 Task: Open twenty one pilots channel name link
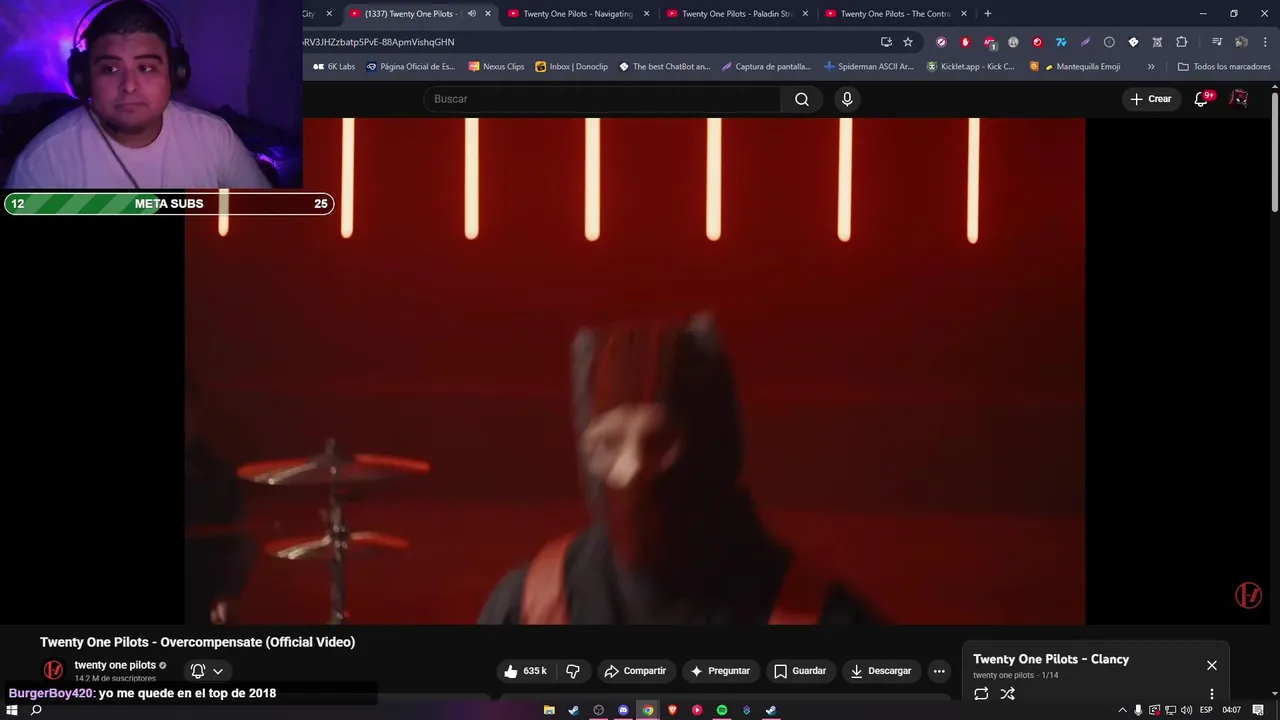pos(115,665)
